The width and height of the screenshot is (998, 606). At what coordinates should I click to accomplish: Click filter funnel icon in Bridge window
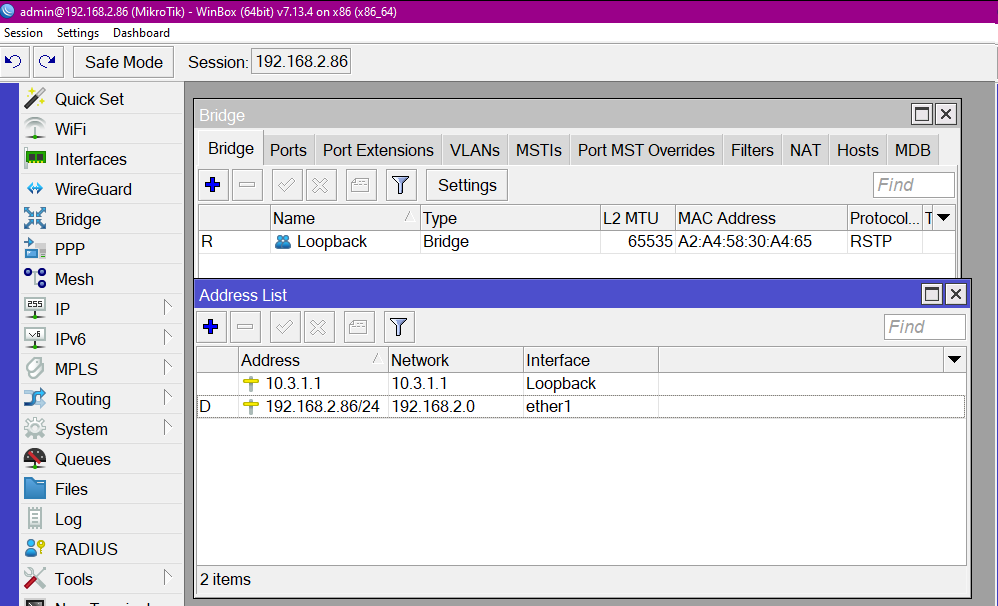pos(400,185)
